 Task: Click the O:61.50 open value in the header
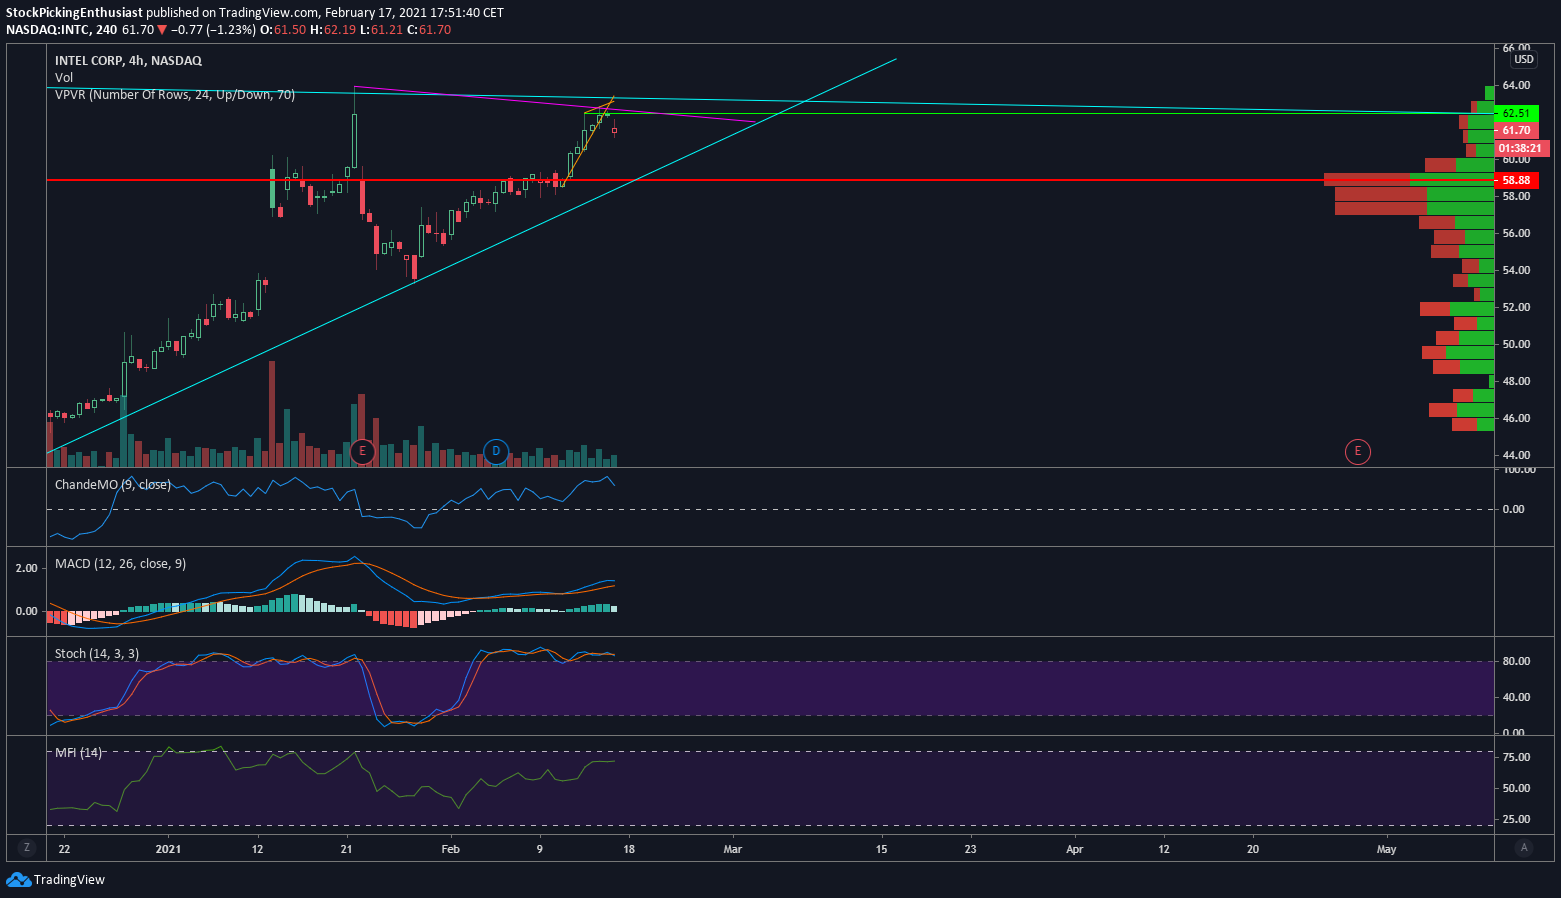pos(283,30)
